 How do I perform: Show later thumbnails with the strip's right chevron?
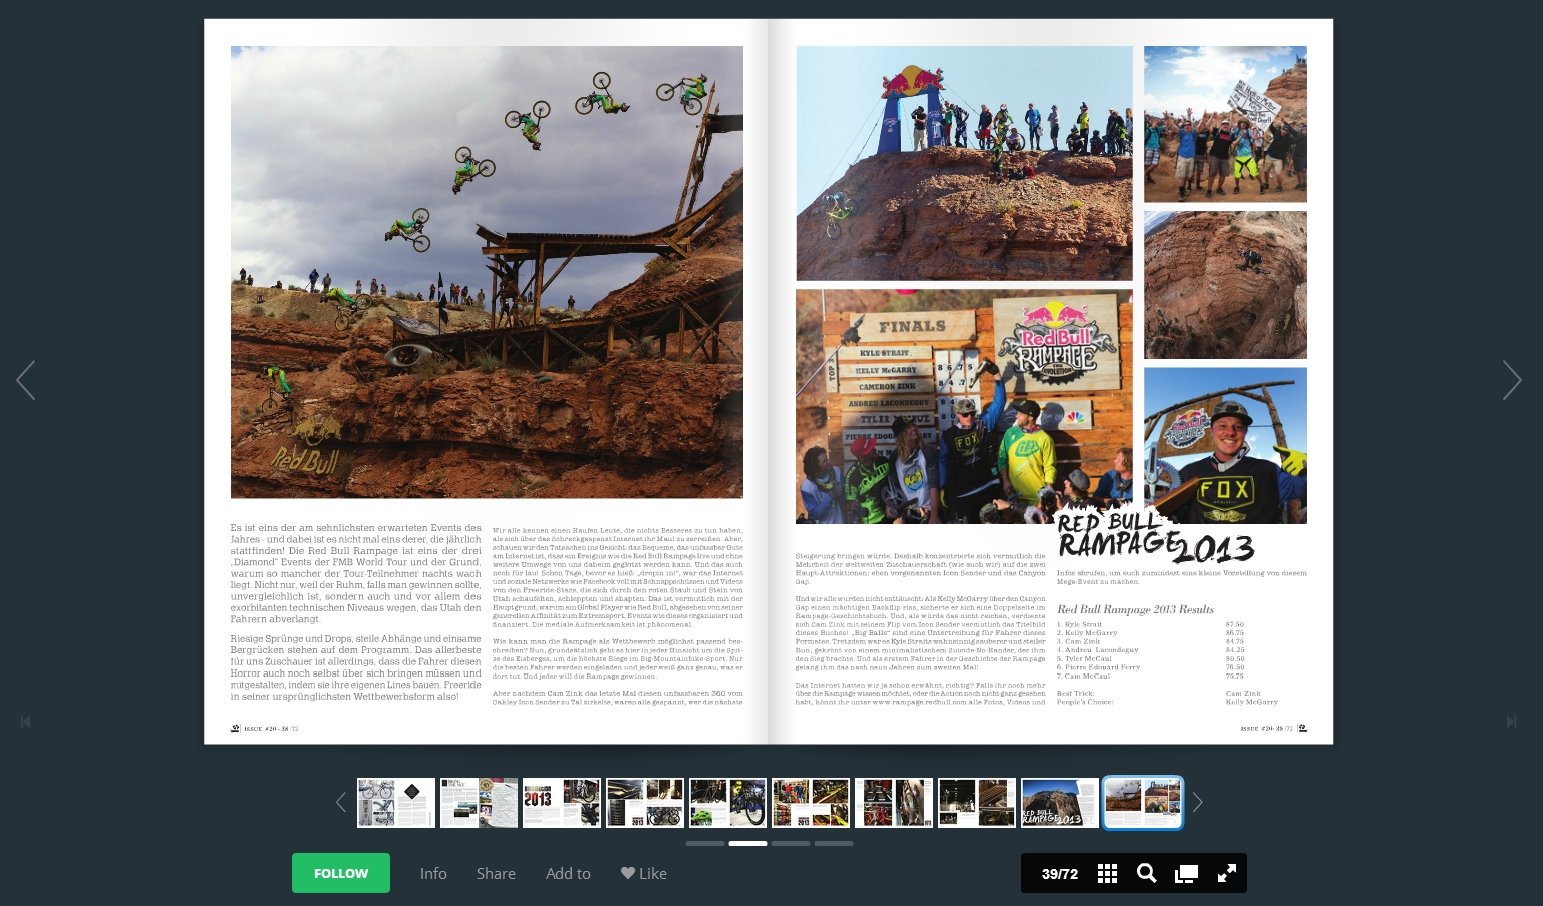pyautogui.click(x=1197, y=802)
